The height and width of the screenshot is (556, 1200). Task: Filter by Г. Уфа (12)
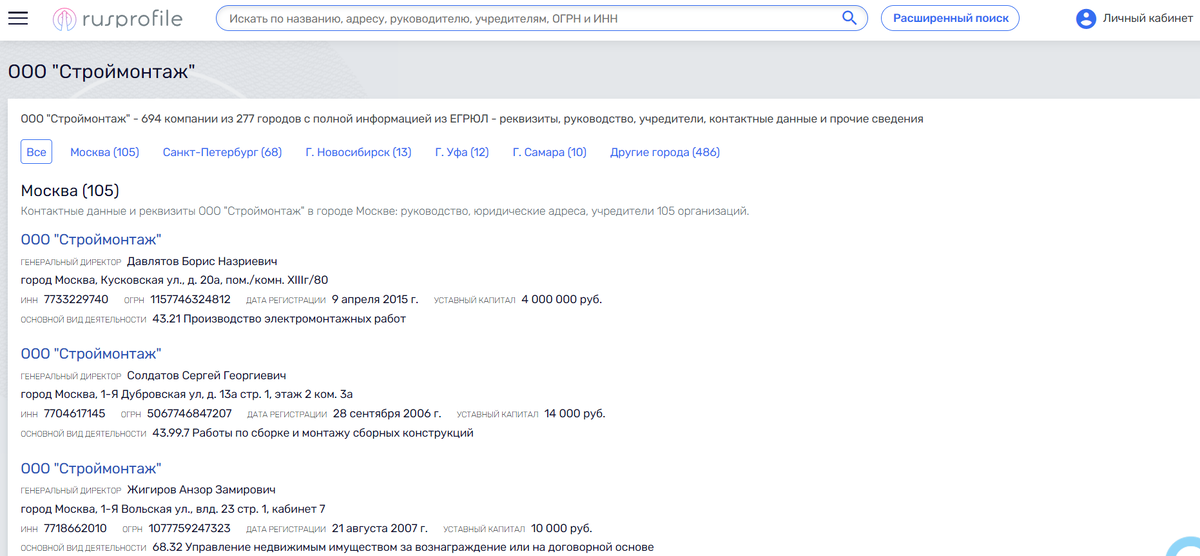click(462, 152)
